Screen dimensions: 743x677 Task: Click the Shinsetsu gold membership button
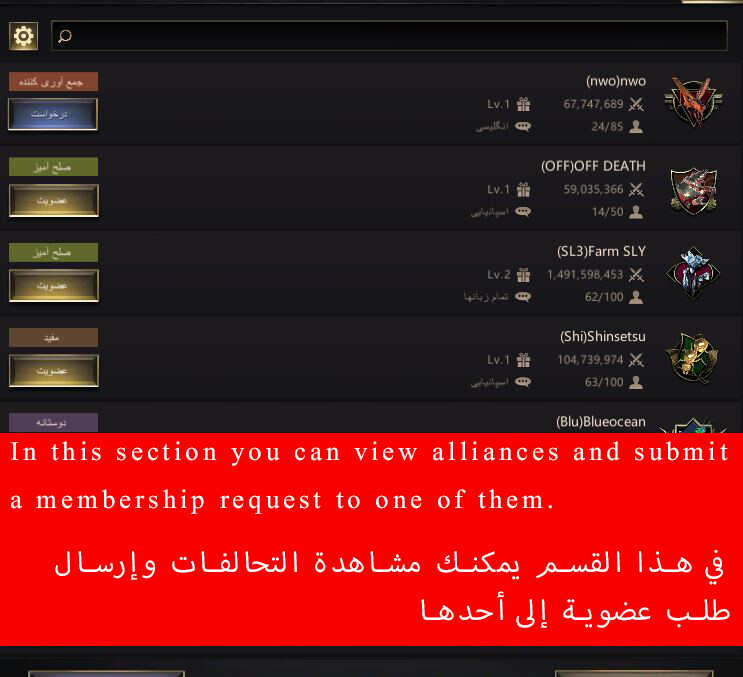tap(54, 370)
